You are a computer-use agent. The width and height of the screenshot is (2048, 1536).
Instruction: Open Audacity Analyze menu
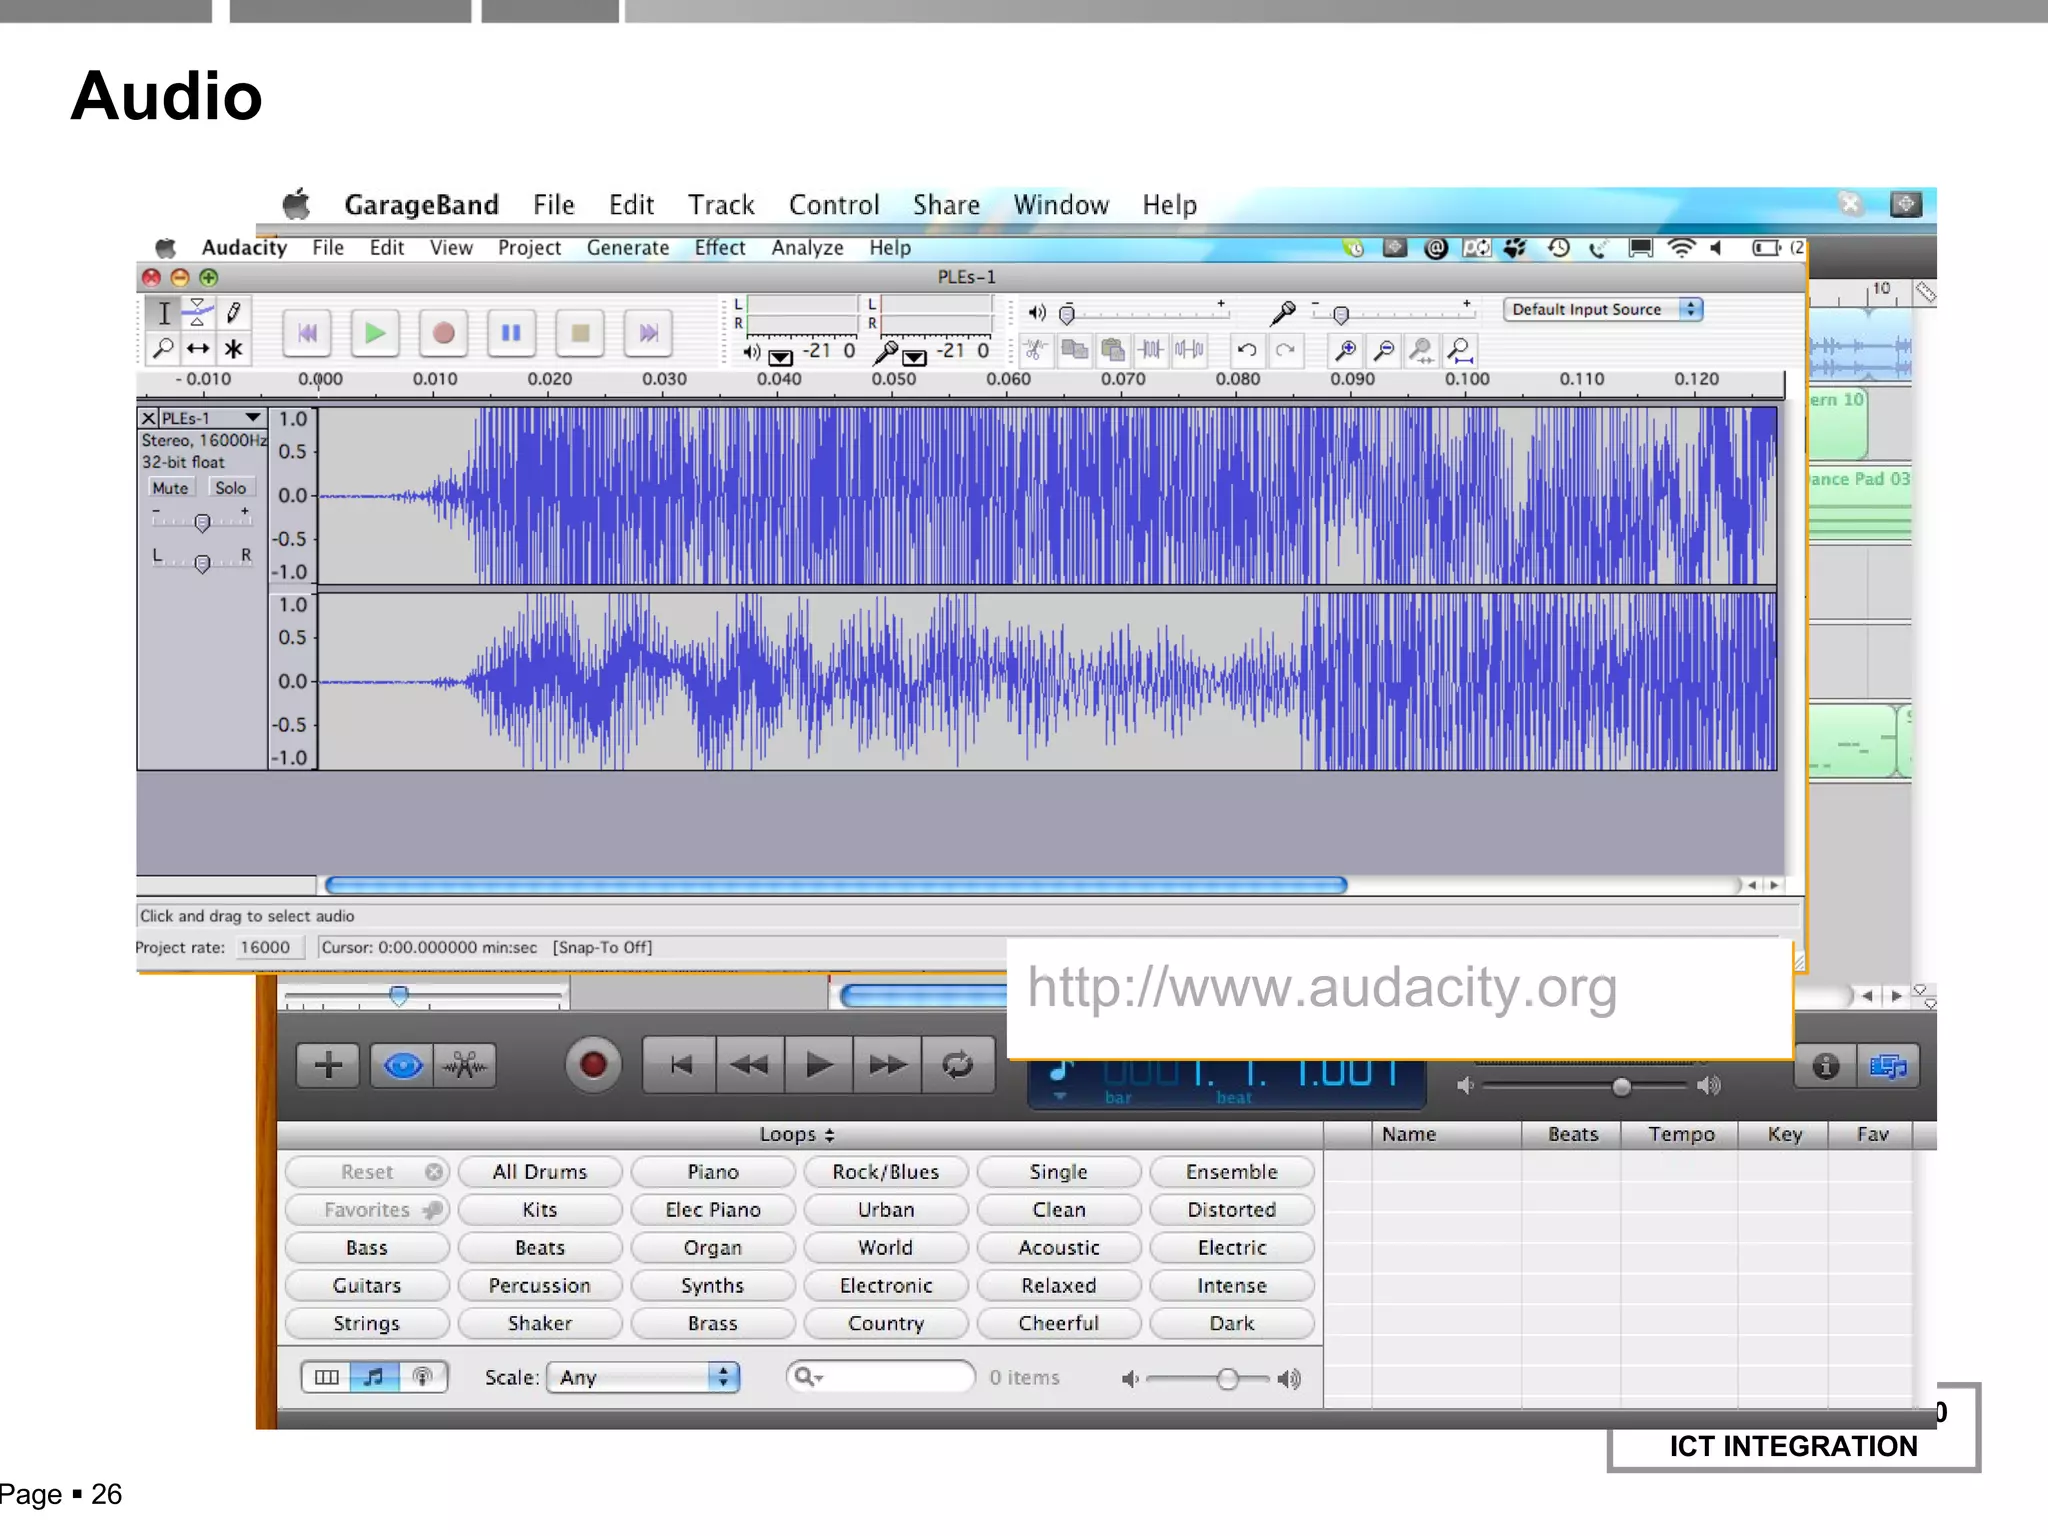(807, 248)
